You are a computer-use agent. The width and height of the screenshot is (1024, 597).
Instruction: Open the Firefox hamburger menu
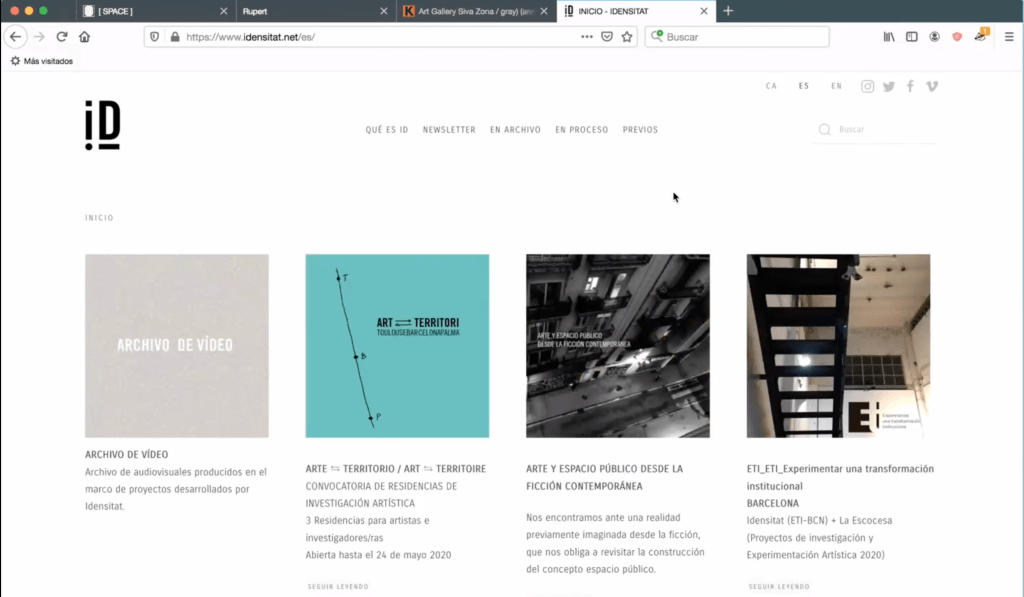pos(1009,37)
